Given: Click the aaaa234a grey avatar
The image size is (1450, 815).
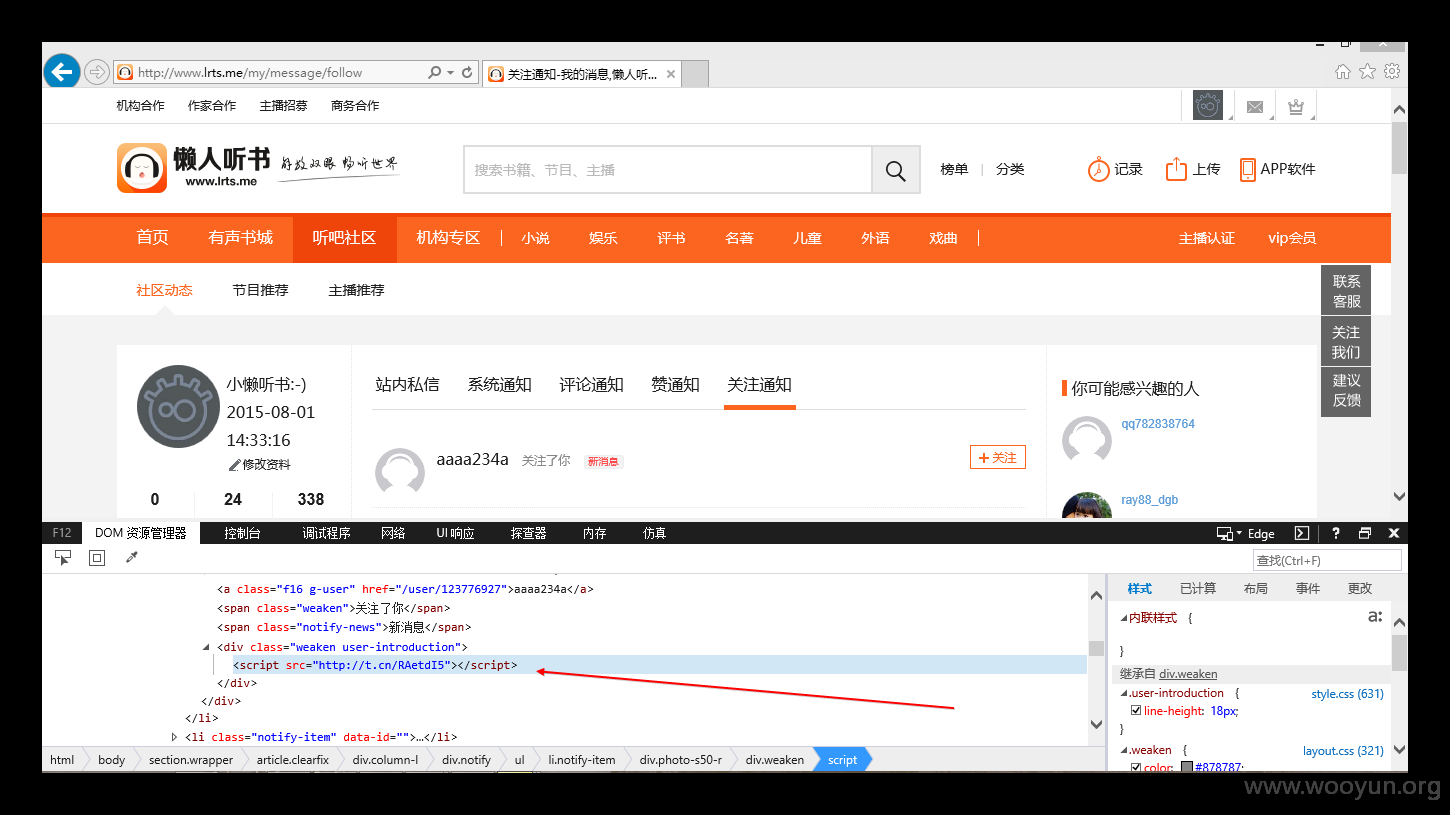Looking at the screenshot, I should [400, 472].
